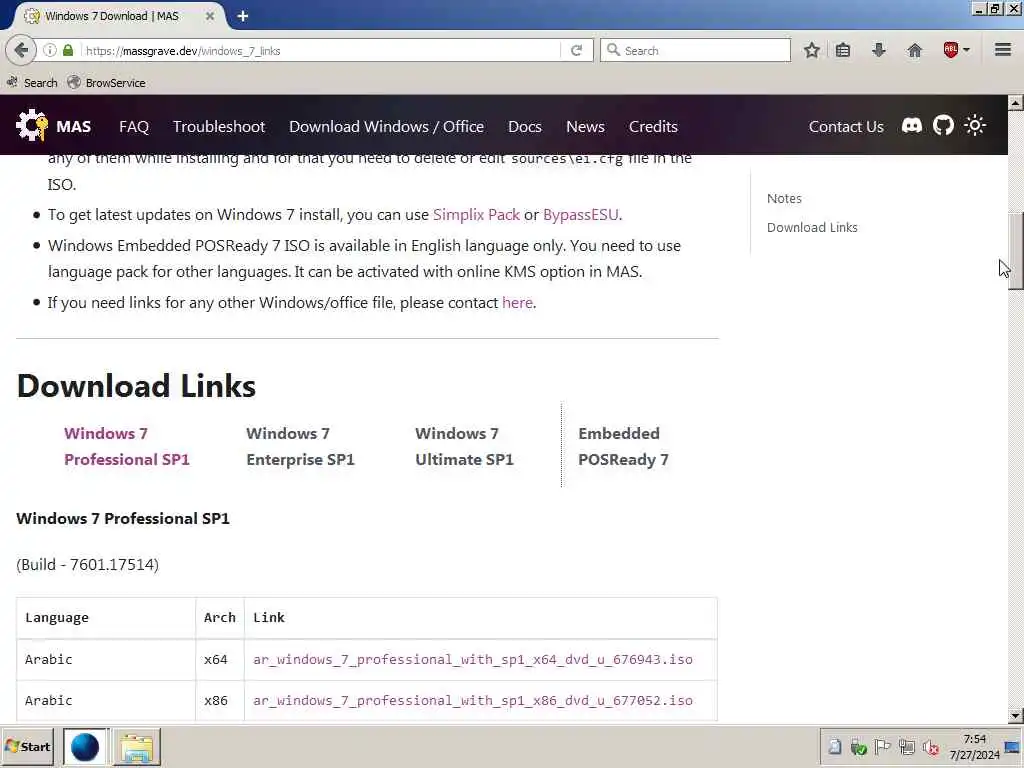Viewport: 1024px width, 768px height.
Task: Click the document tray icon
Action: pyautogui.click(x=835, y=747)
